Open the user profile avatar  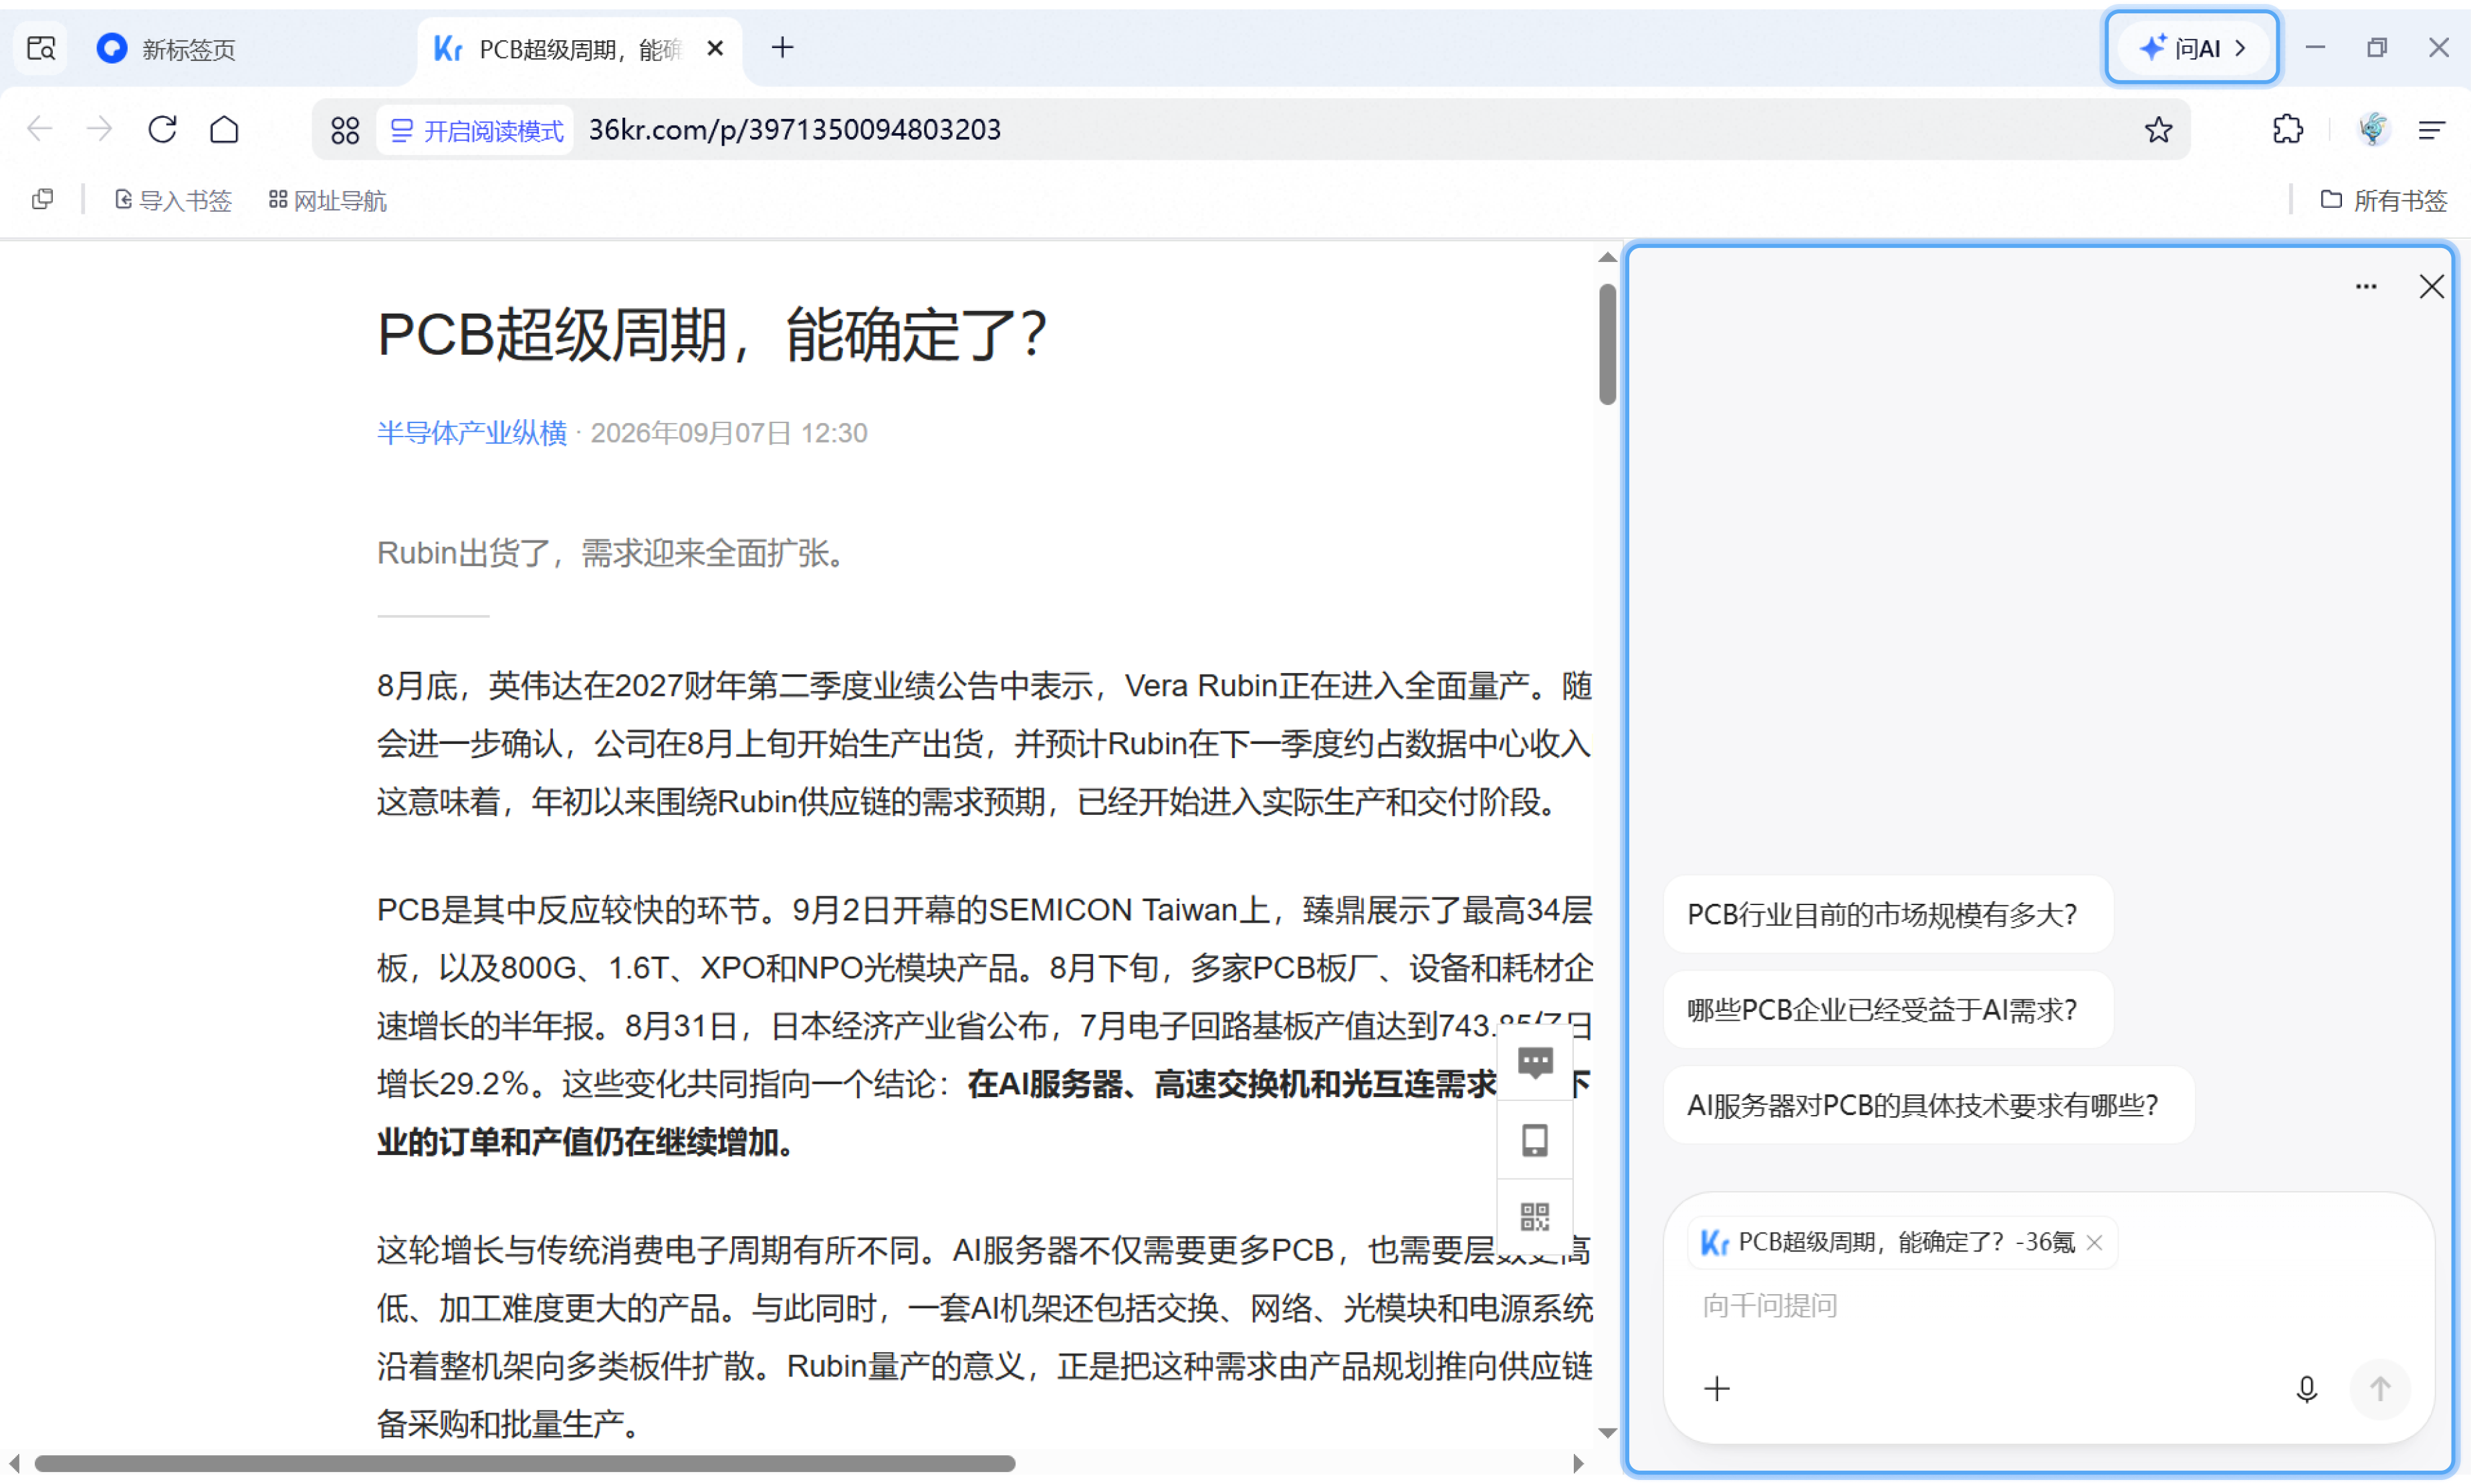click(x=2373, y=129)
